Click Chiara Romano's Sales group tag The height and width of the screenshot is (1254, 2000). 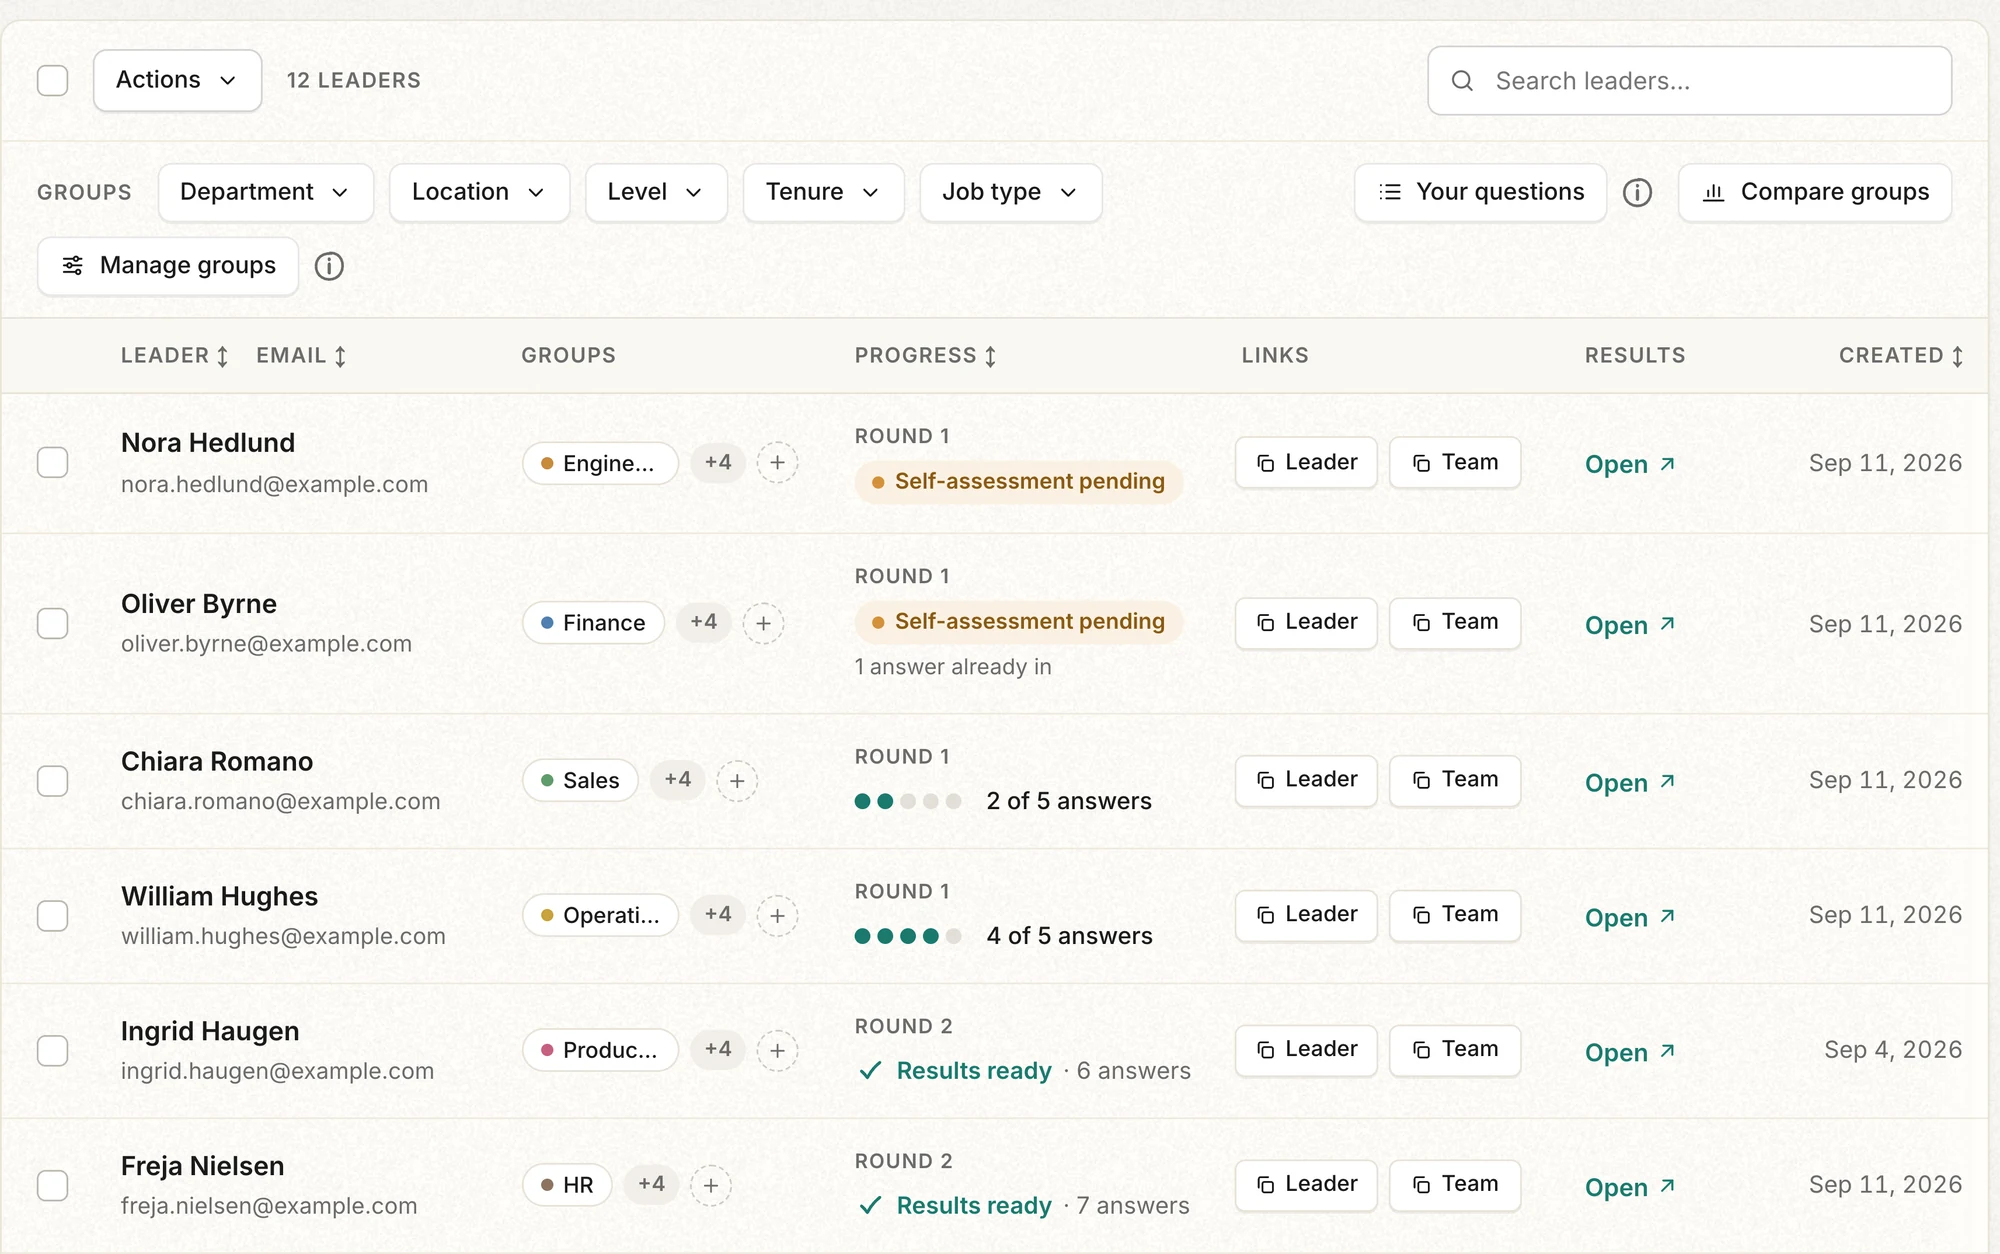[x=580, y=781]
